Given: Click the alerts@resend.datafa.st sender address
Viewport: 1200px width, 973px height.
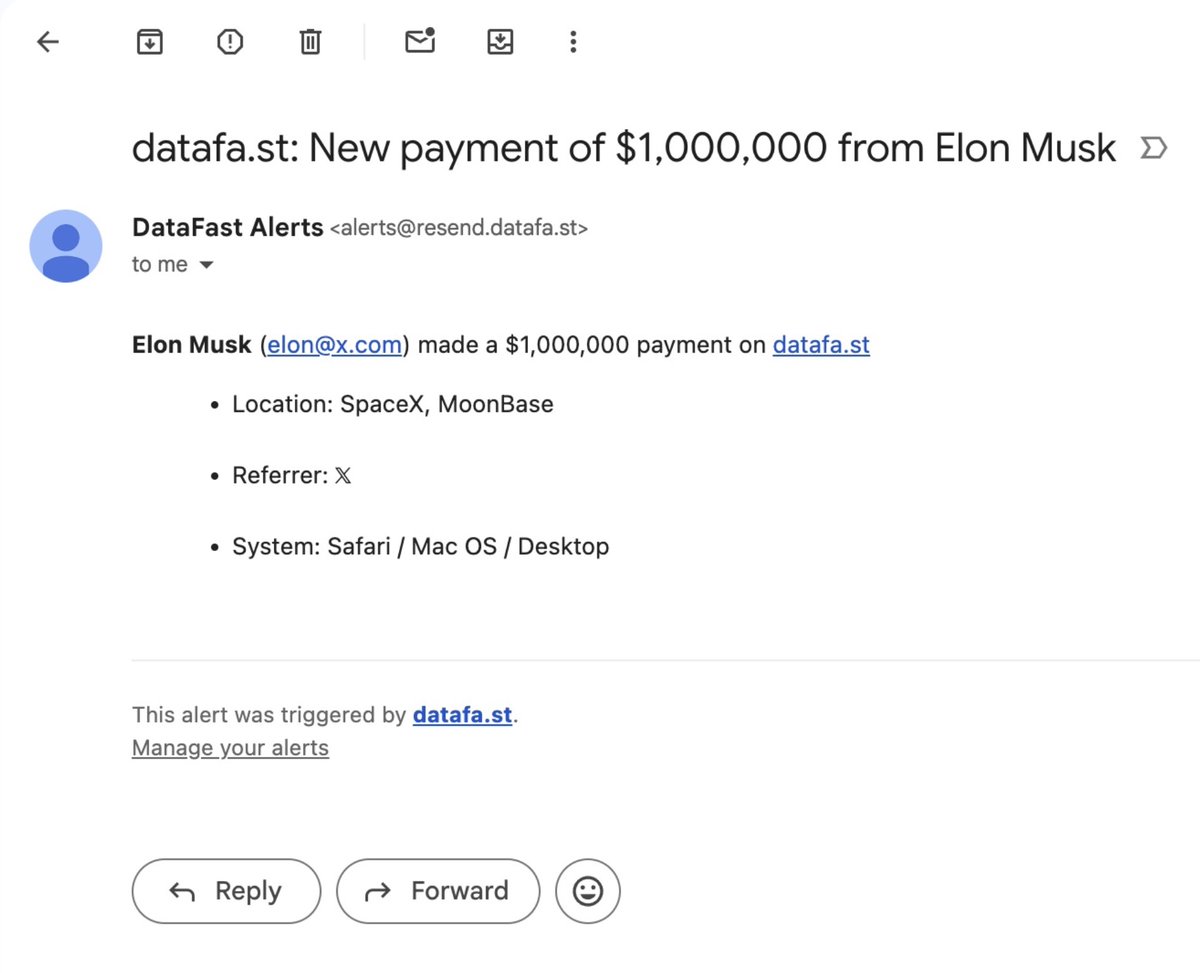Looking at the screenshot, I should (459, 229).
